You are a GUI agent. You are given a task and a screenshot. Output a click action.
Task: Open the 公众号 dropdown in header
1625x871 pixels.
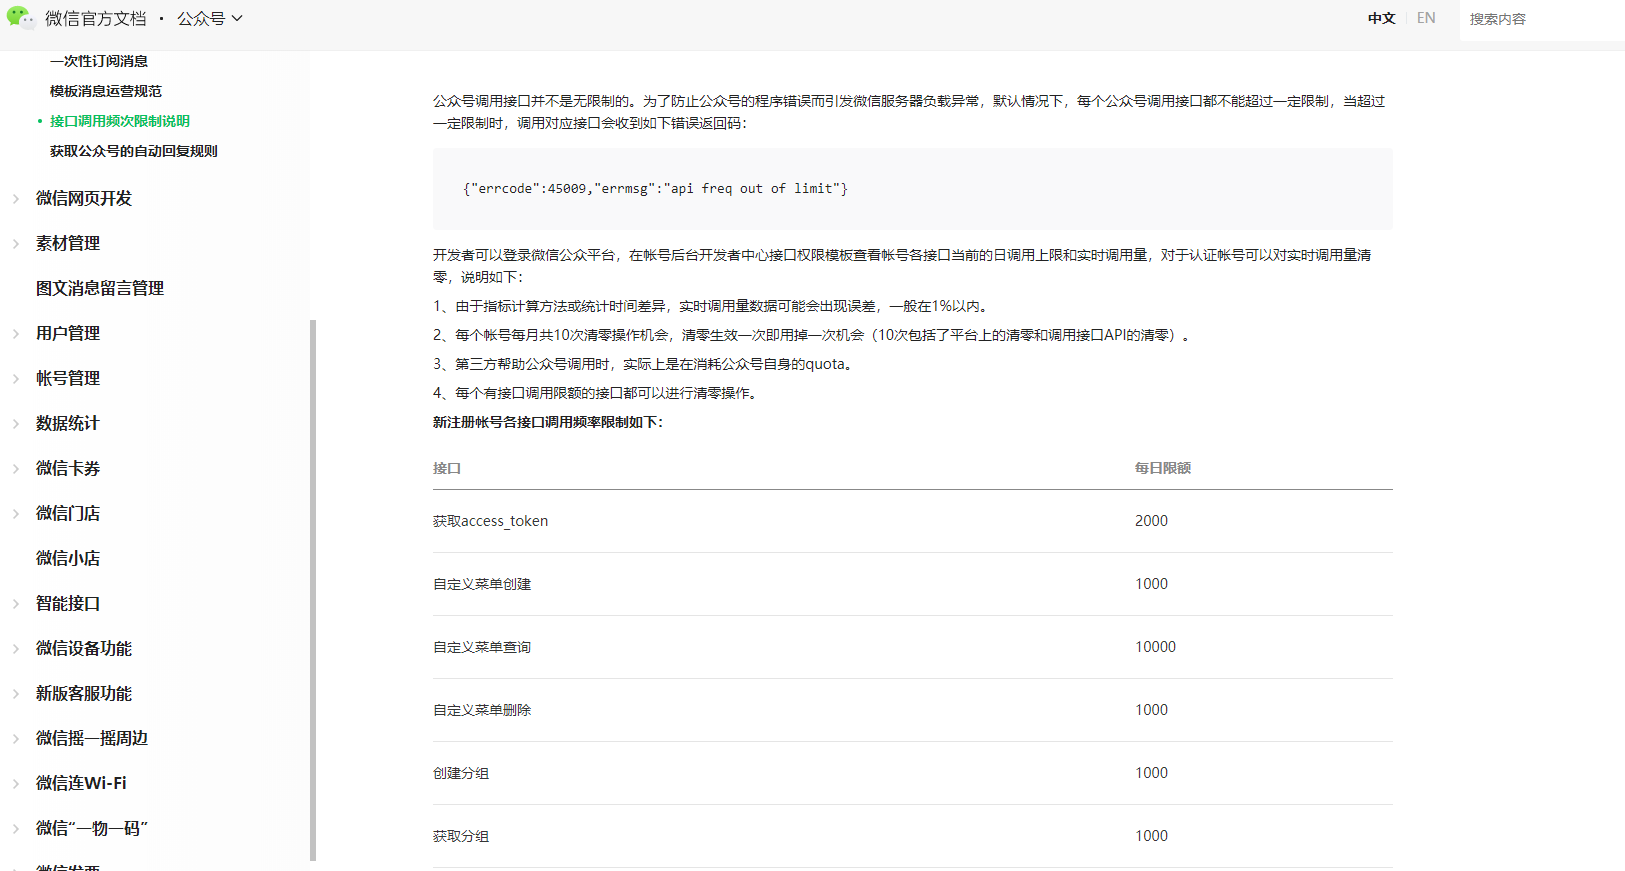tap(210, 19)
